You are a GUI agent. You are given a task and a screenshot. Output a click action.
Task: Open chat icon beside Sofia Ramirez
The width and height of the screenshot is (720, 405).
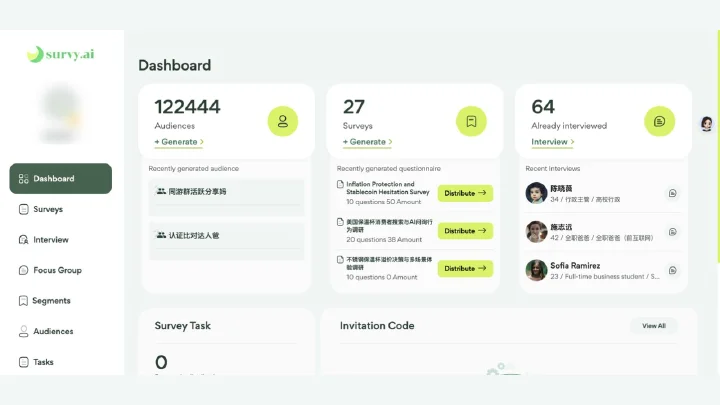[673, 270]
